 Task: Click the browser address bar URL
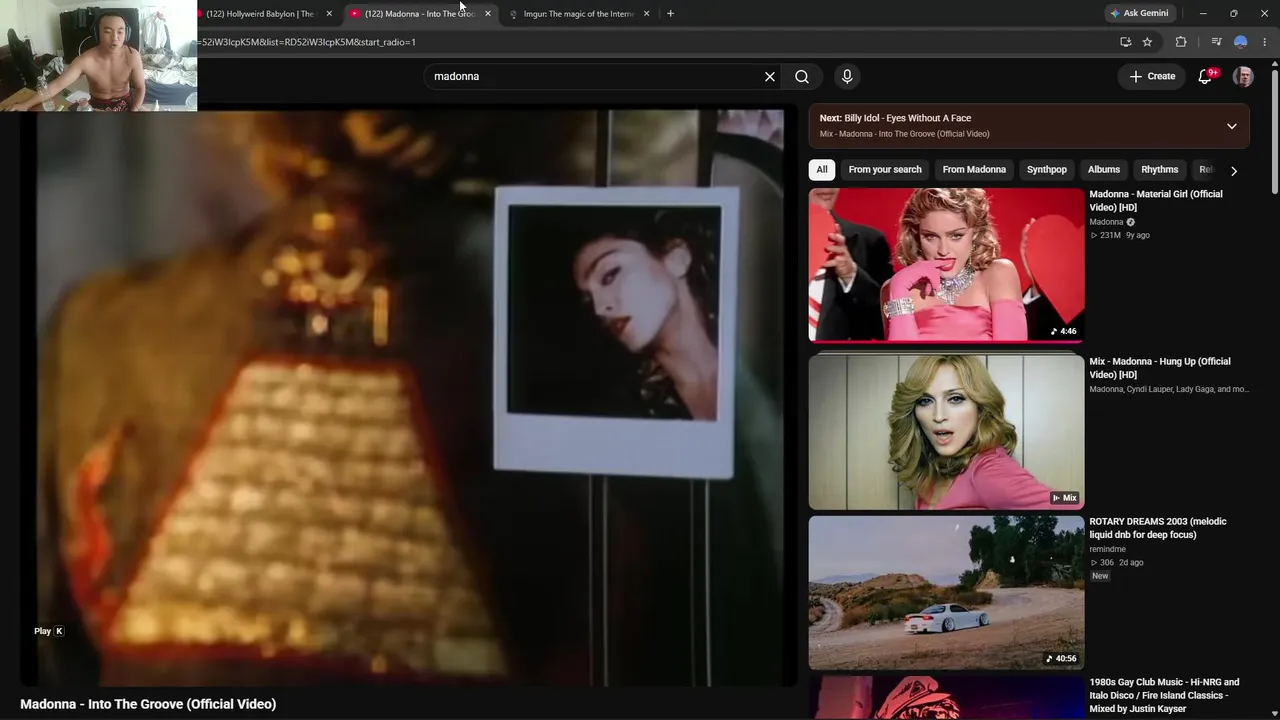306,42
